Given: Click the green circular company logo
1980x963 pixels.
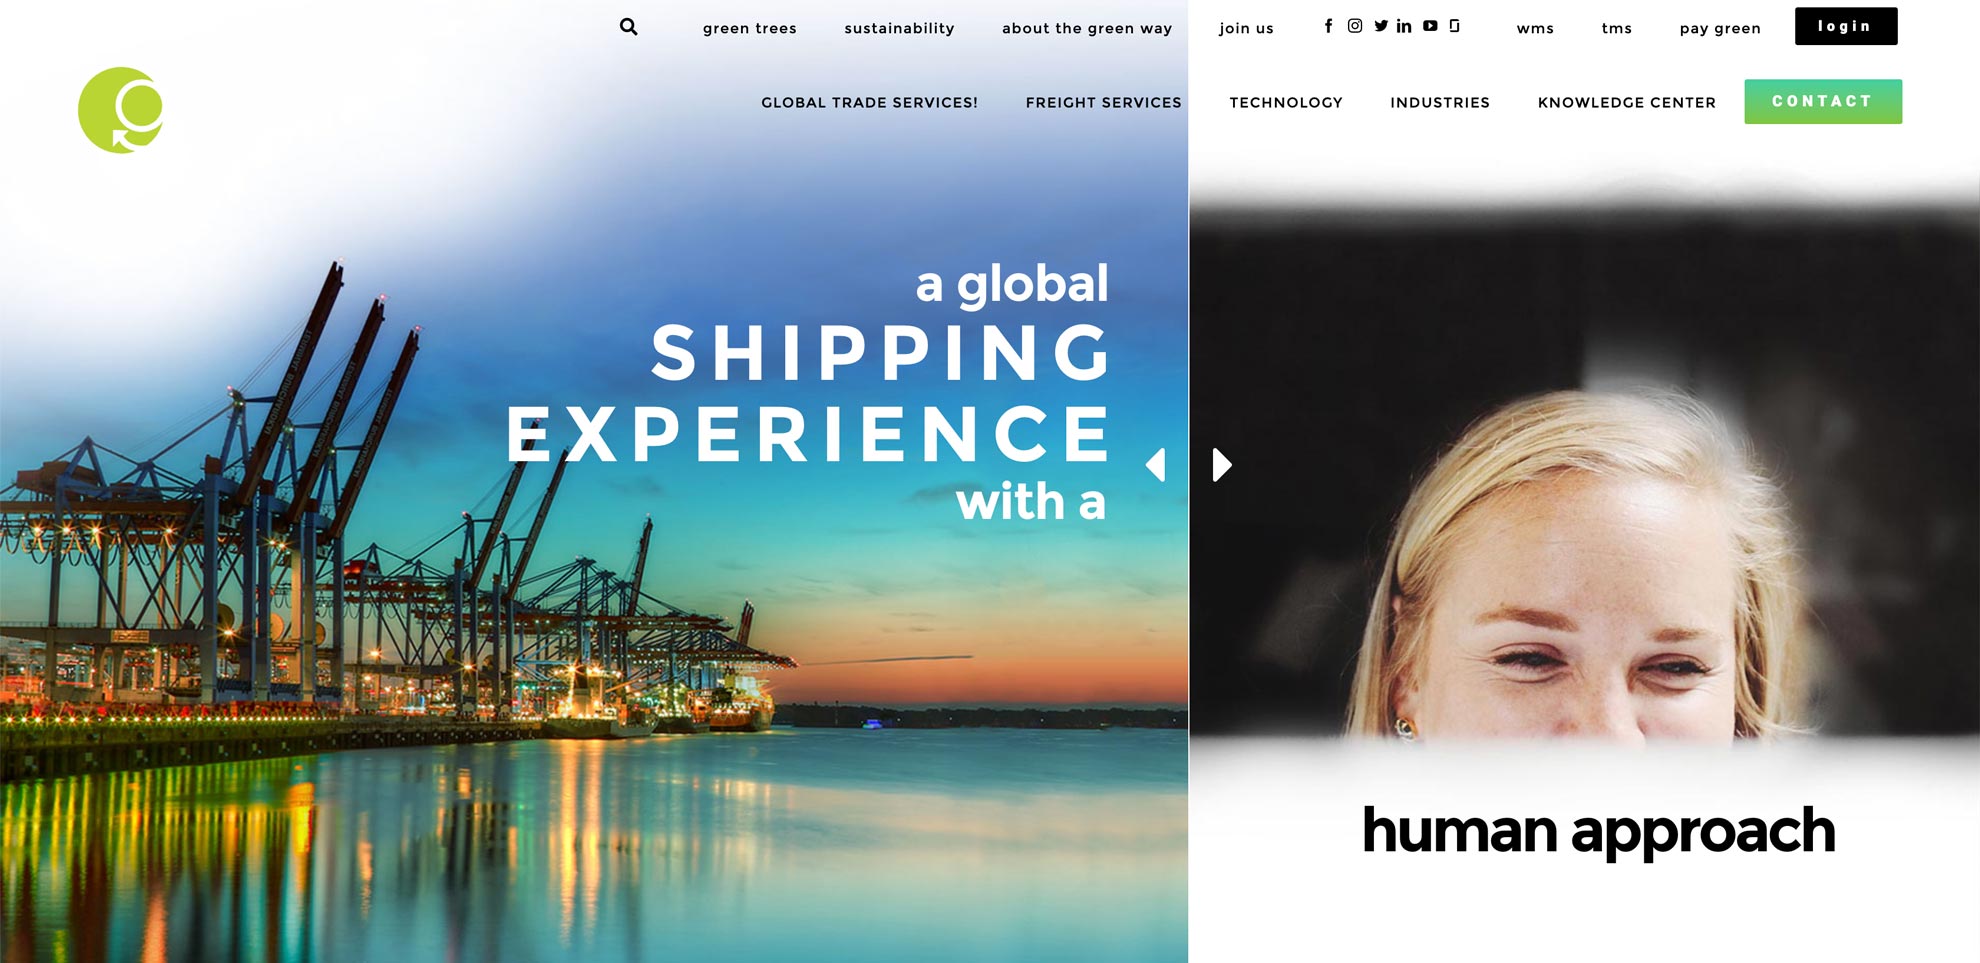Looking at the screenshot, I should pos(121,110).
